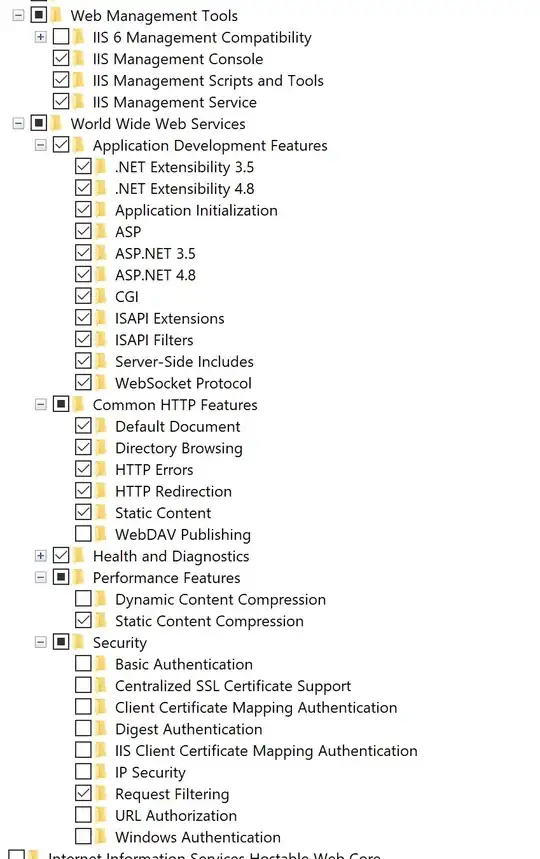This screenshot has height=859, width=540.
Task: Collapse the Application Development Features node
Action: tap(41, 145)
